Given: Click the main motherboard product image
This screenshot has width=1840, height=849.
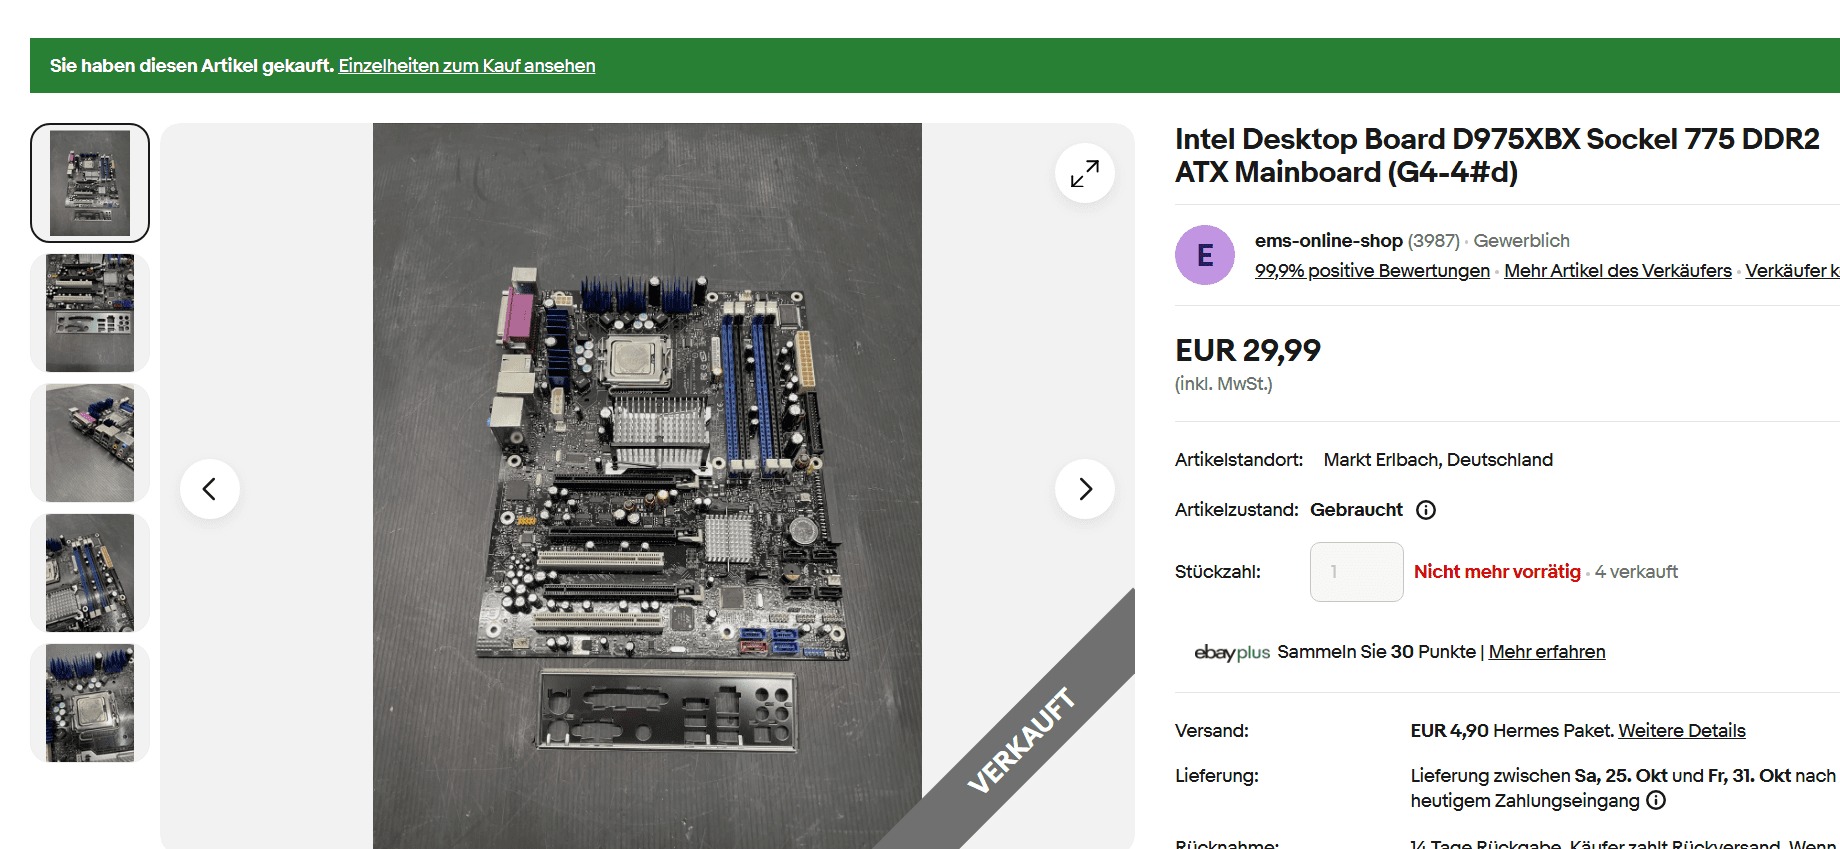Looking at the screenshot, I should point(647,486).
